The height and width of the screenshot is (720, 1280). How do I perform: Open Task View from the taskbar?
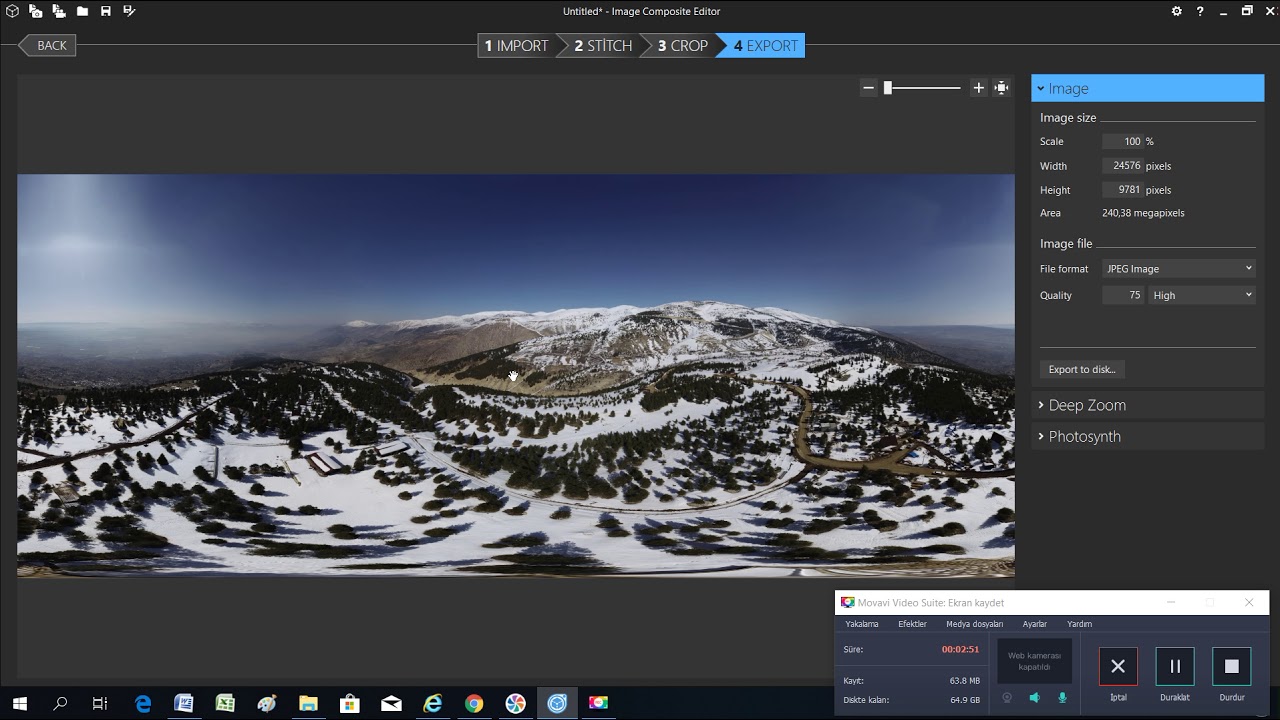coord(100,703)
